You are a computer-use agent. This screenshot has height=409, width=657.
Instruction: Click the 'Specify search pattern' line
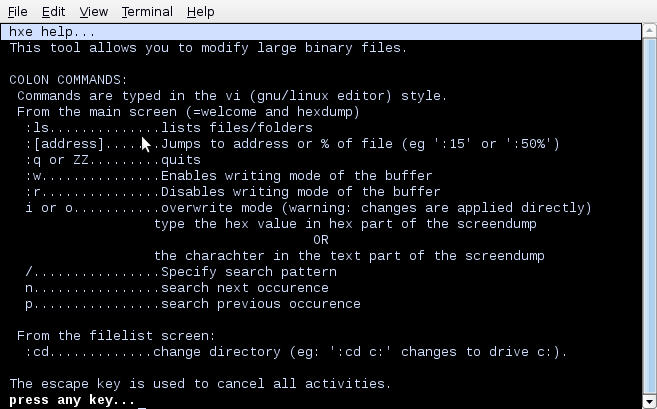point(181,272)
